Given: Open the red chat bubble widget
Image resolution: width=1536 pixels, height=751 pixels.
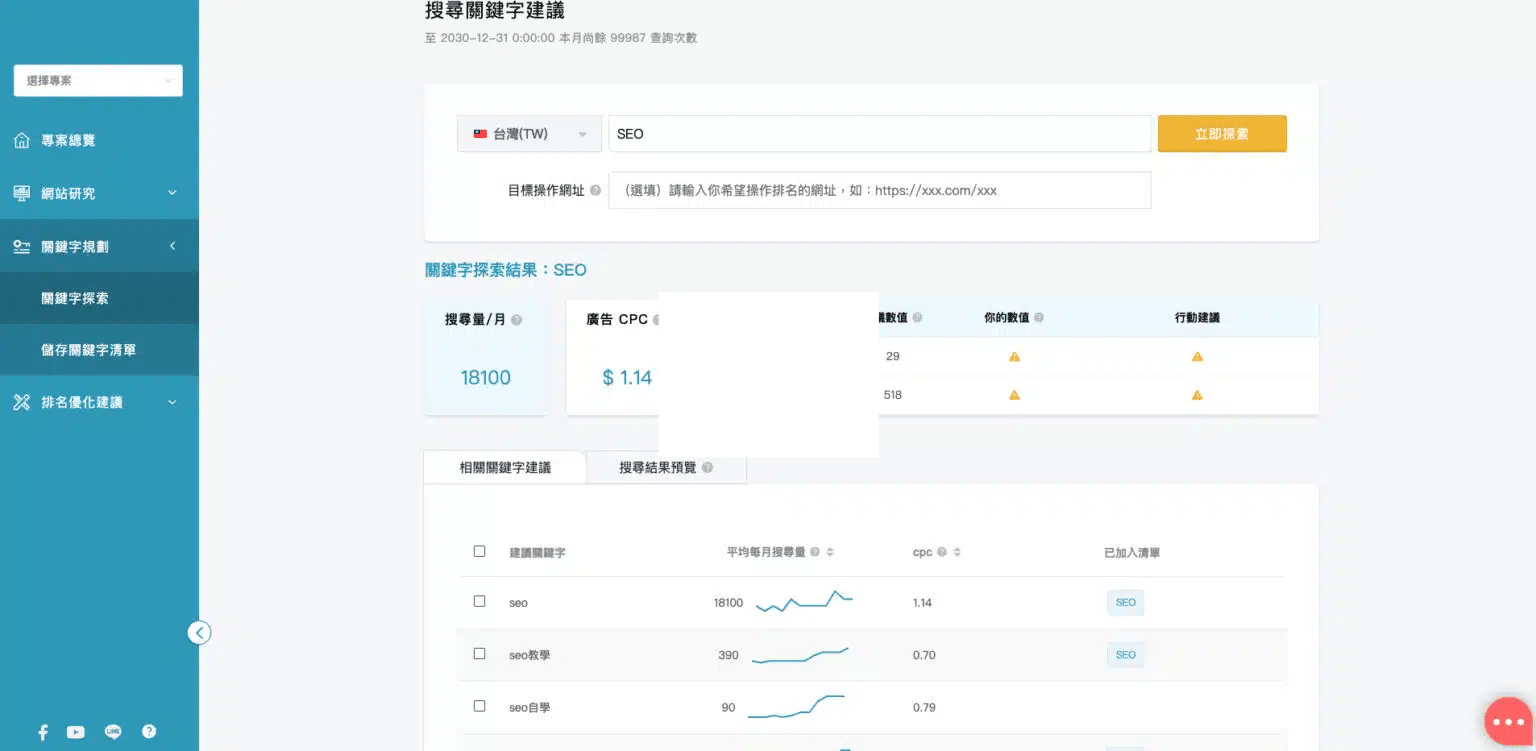Looking at the screenshot, I should click(1508, 721).
